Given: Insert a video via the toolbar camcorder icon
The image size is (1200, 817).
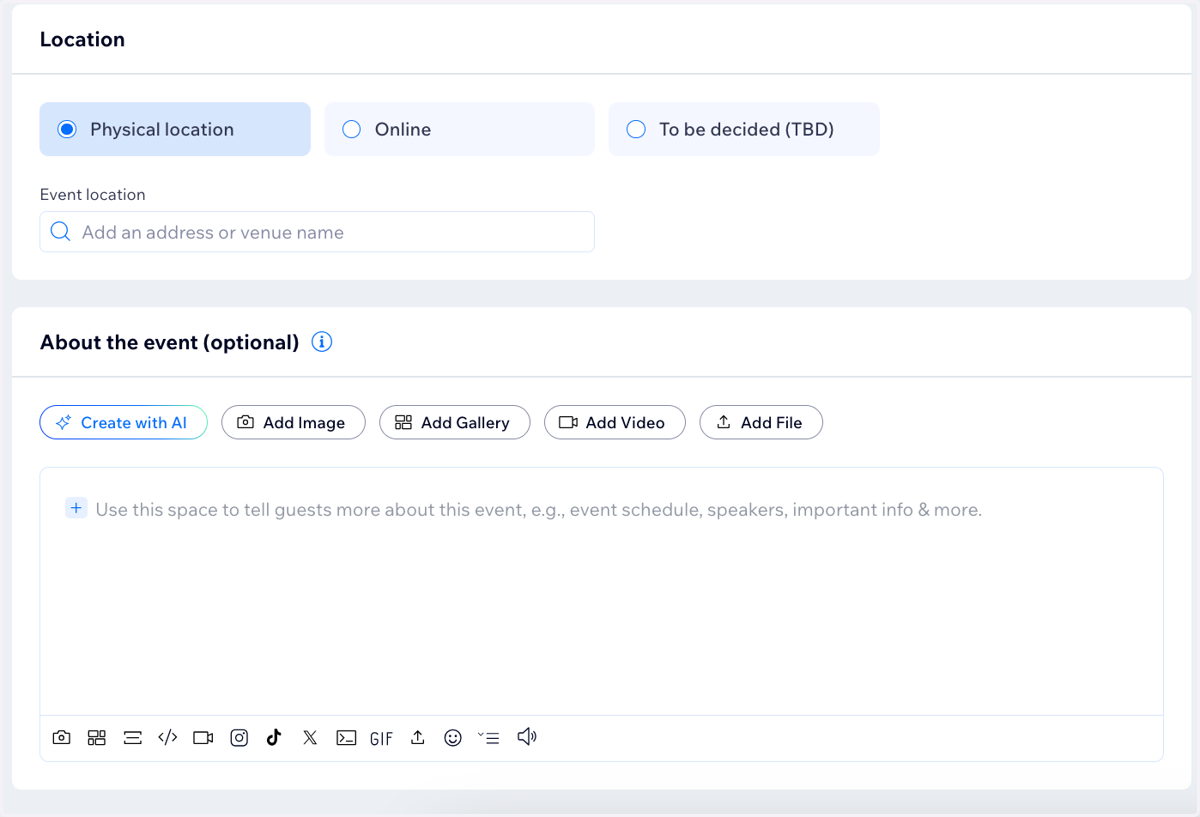Looking at the screenshot, I should coord(203,738).
